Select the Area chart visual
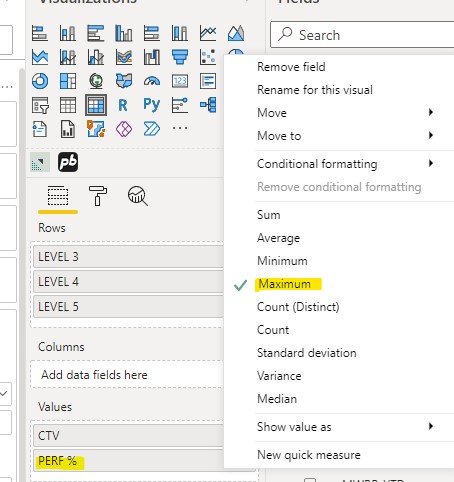Image resolution: width=454 pixels, height=482 pixels. [x=236, y=33]
